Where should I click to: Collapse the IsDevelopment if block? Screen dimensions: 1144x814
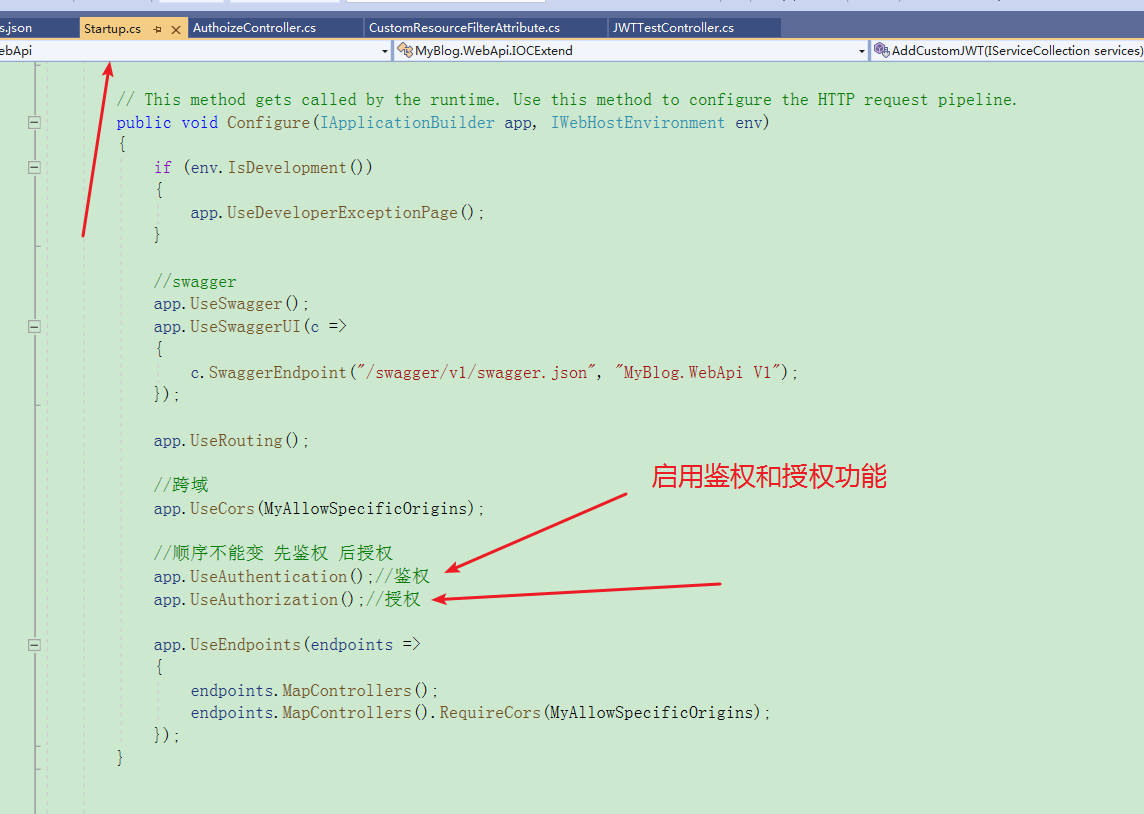[34, 167]
